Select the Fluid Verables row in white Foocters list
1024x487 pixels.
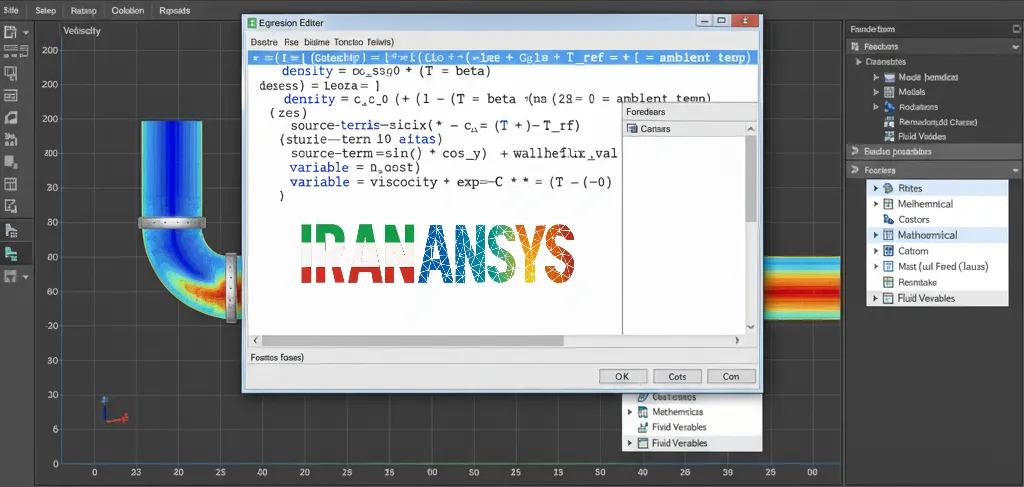pyautogui.click(x=937, y=298)
